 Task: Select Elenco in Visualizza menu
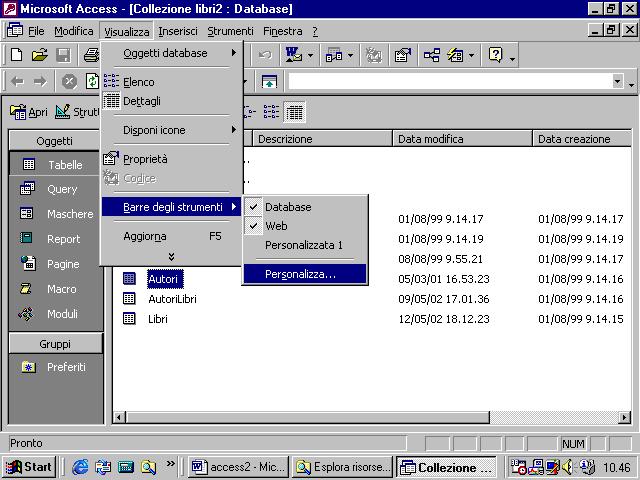point(171,82)
